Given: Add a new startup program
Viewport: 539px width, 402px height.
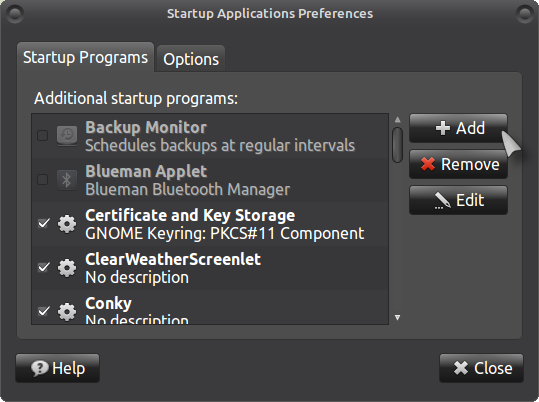Looking at the screenshot, I should click(458, 128).
